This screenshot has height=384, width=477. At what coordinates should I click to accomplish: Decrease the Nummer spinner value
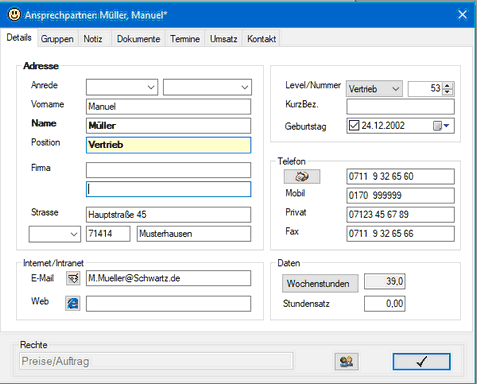click(x=447, y=92)
